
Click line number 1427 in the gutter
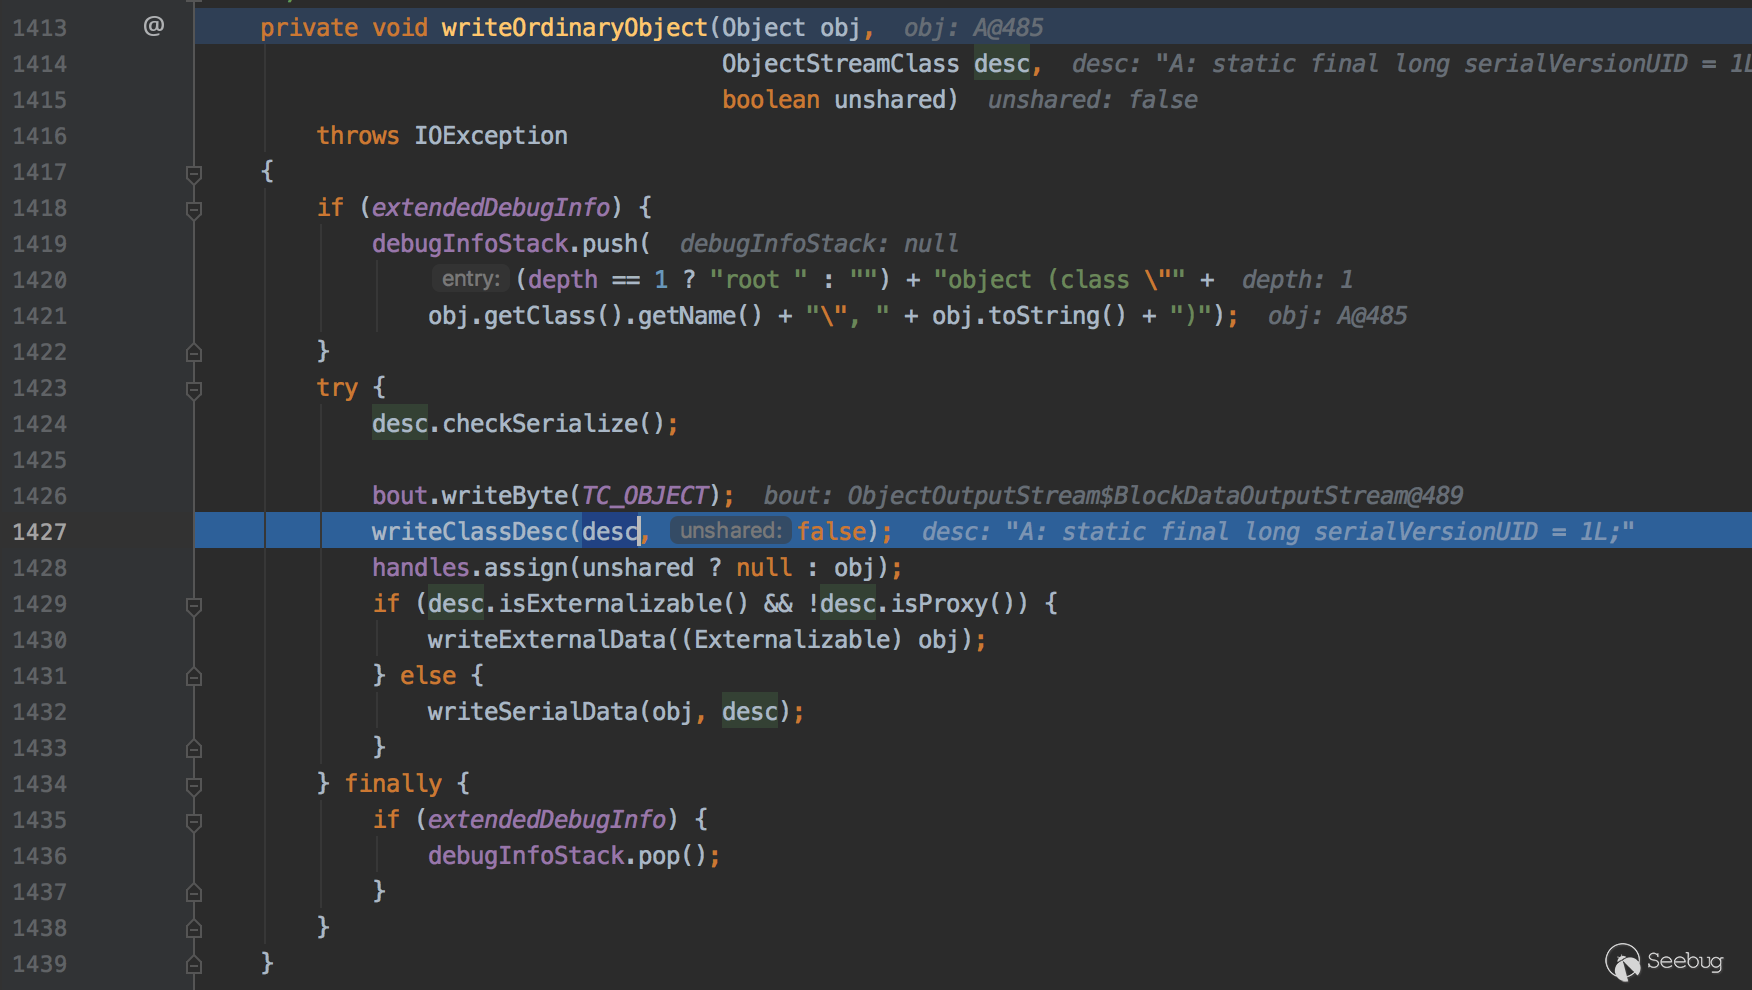[x=40, y=532]
